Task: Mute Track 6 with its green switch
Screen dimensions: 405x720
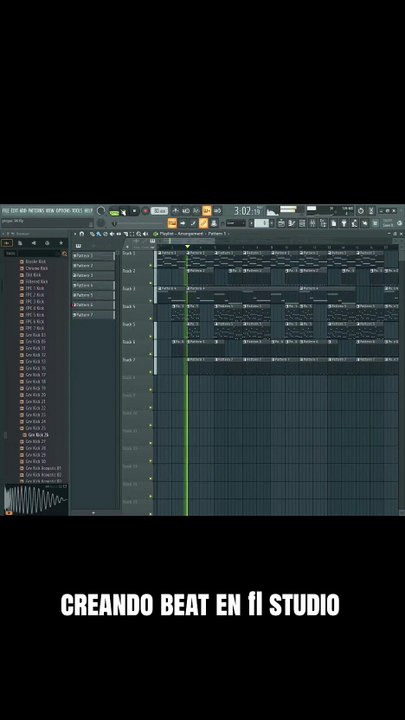Action: tap(151, 354)
